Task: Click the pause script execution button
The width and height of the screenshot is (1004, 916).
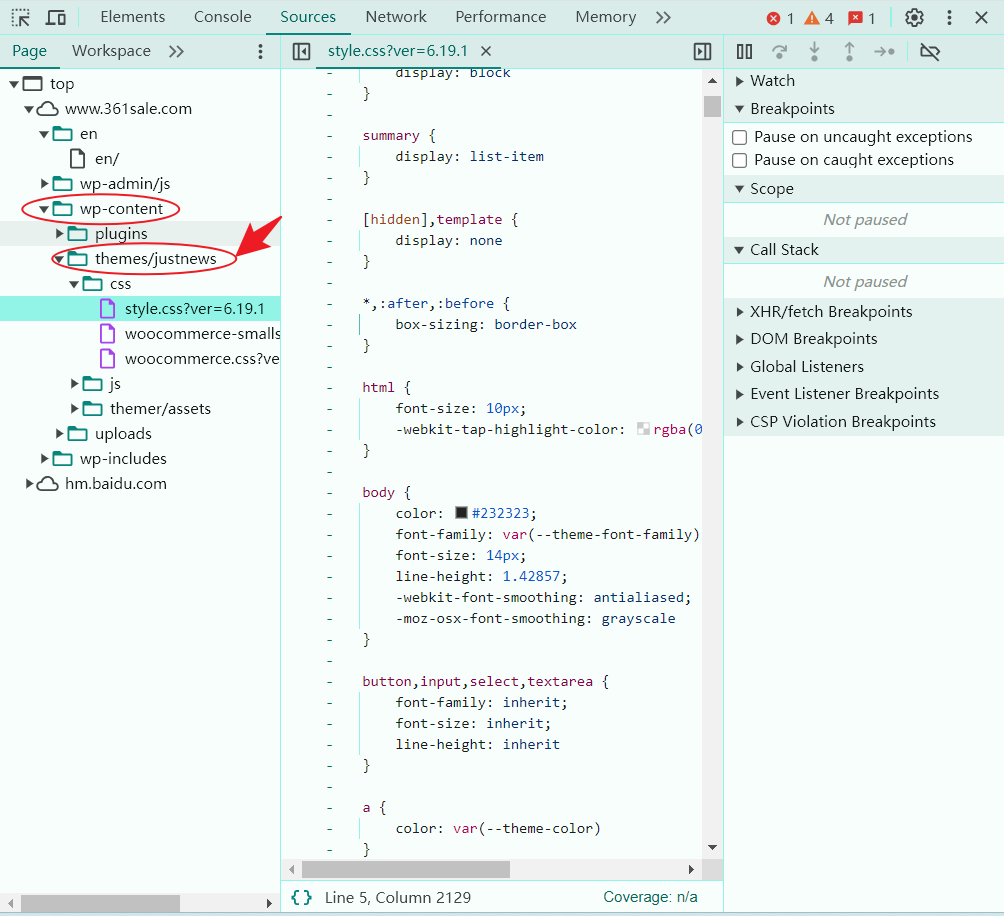Action: click(744, 51)
